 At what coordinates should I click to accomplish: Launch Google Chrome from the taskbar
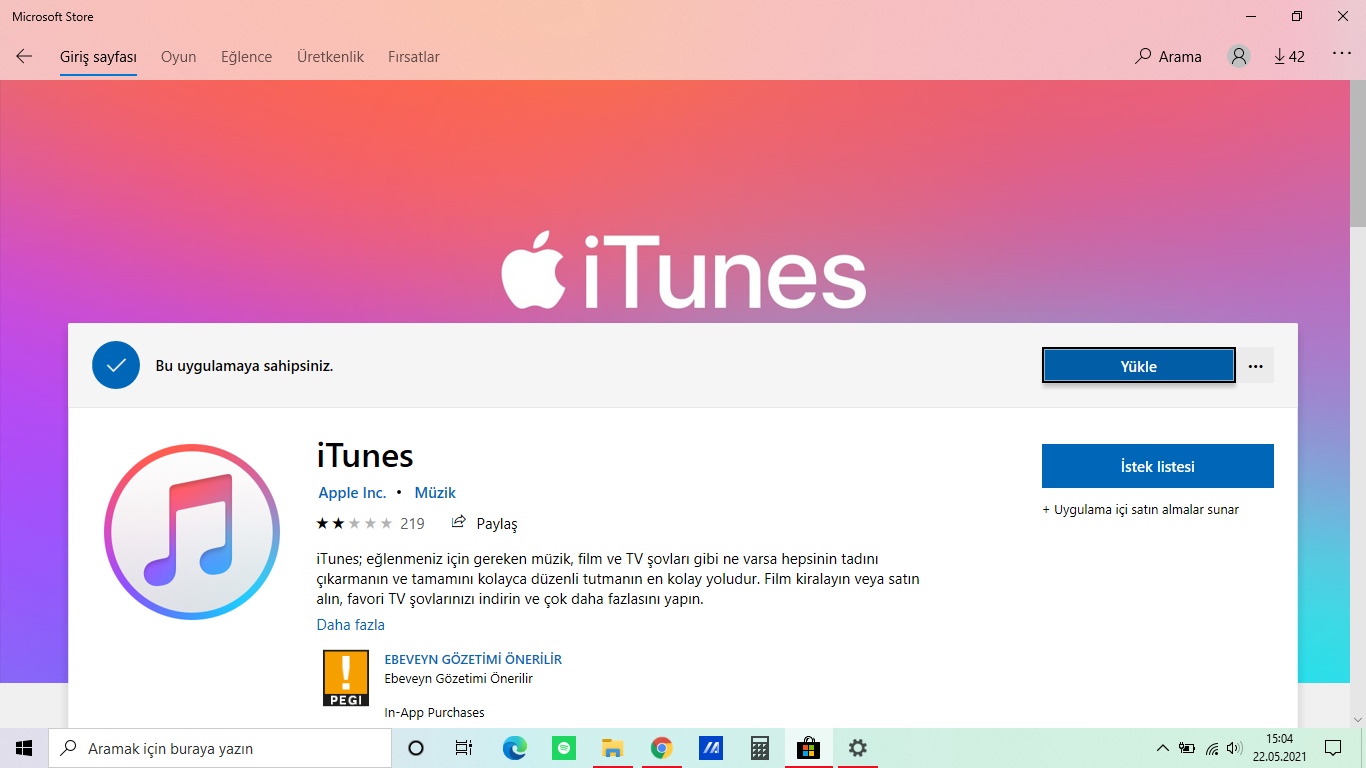tap(661, 748)
